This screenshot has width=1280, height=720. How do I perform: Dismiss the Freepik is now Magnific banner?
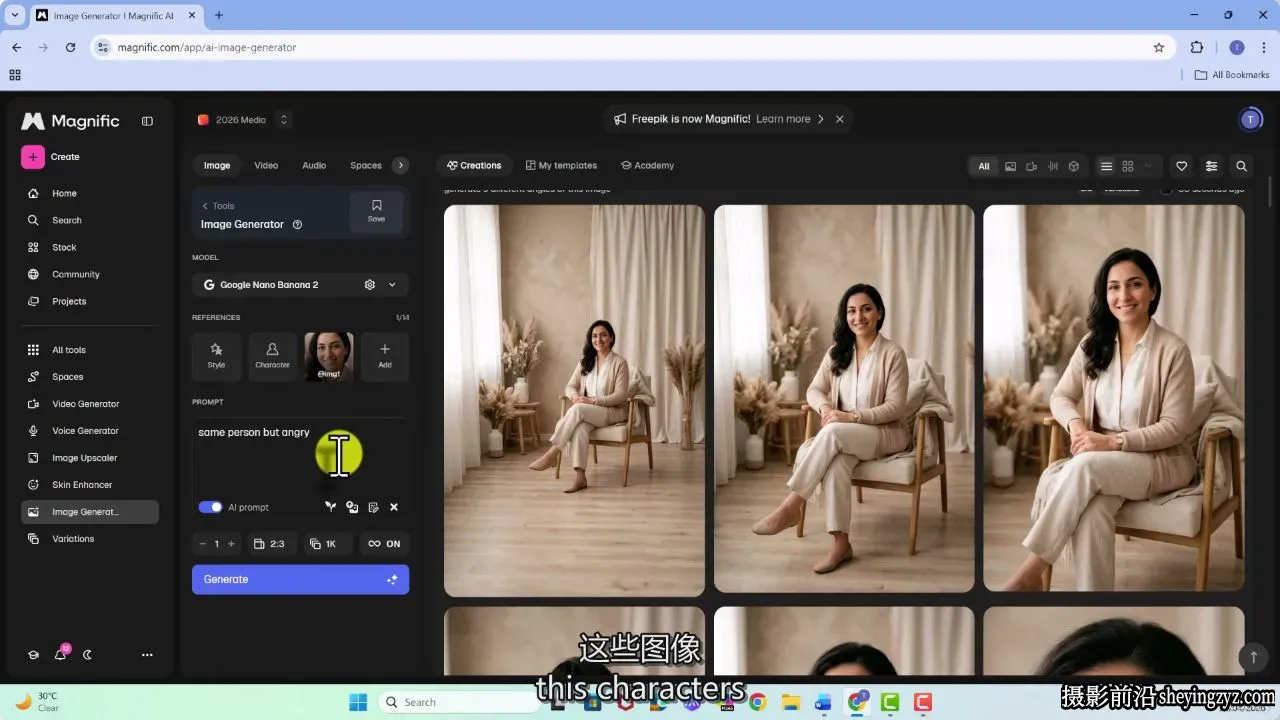tap(840, 119)
